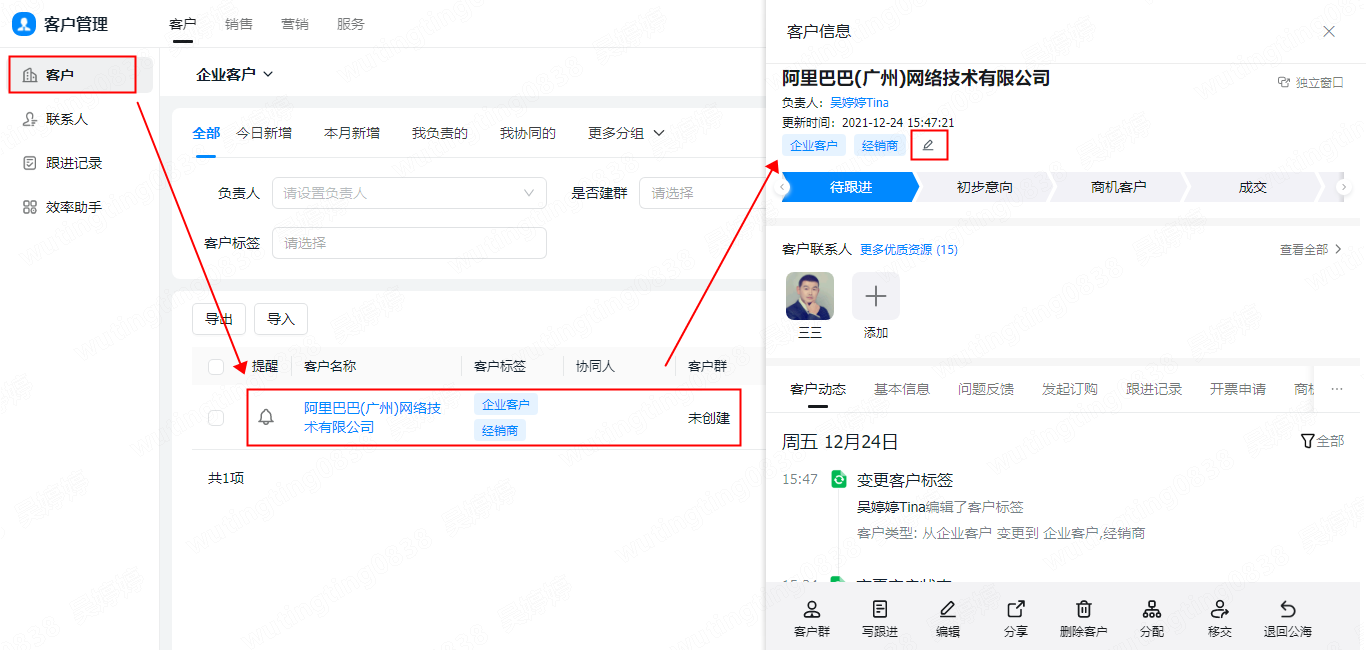Switch to the 开票申请 tab
This screenshot has height=650, width=1366.
point(1238,389)
